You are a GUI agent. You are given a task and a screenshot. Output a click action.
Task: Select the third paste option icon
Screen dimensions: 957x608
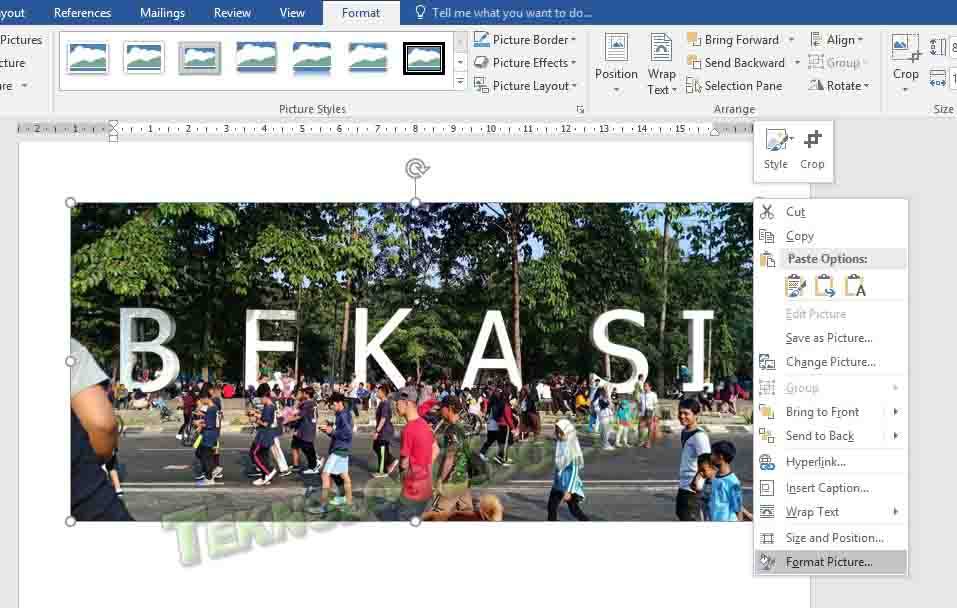click(854, 286)
